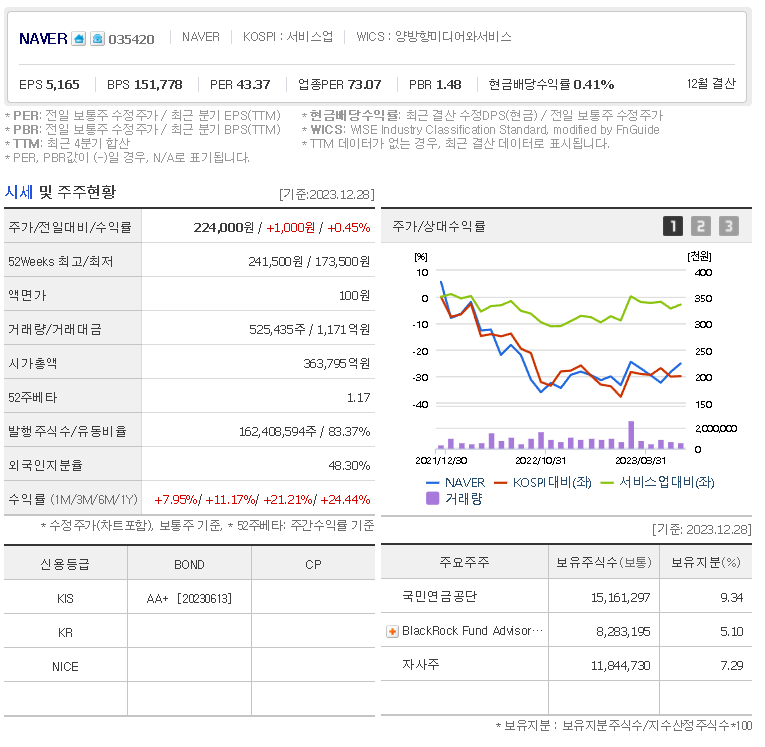Screen dimensions: 765x747
Task: Click the phone icon beside code 035420
Action: click(x=98, y=39)
